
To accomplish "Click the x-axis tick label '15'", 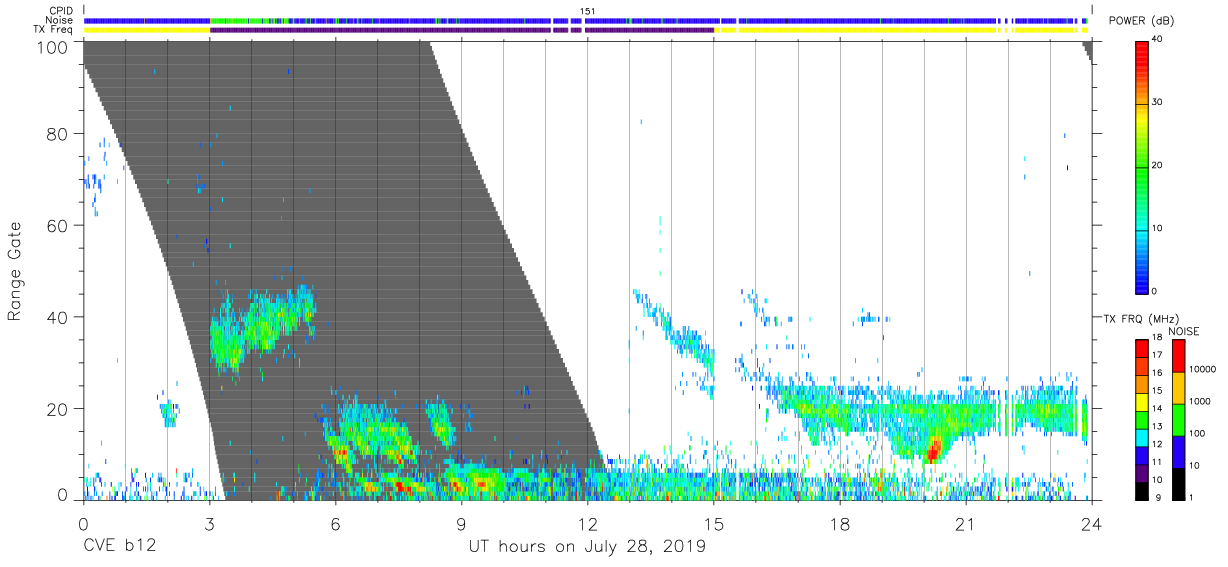I will (x=714, y=523).
